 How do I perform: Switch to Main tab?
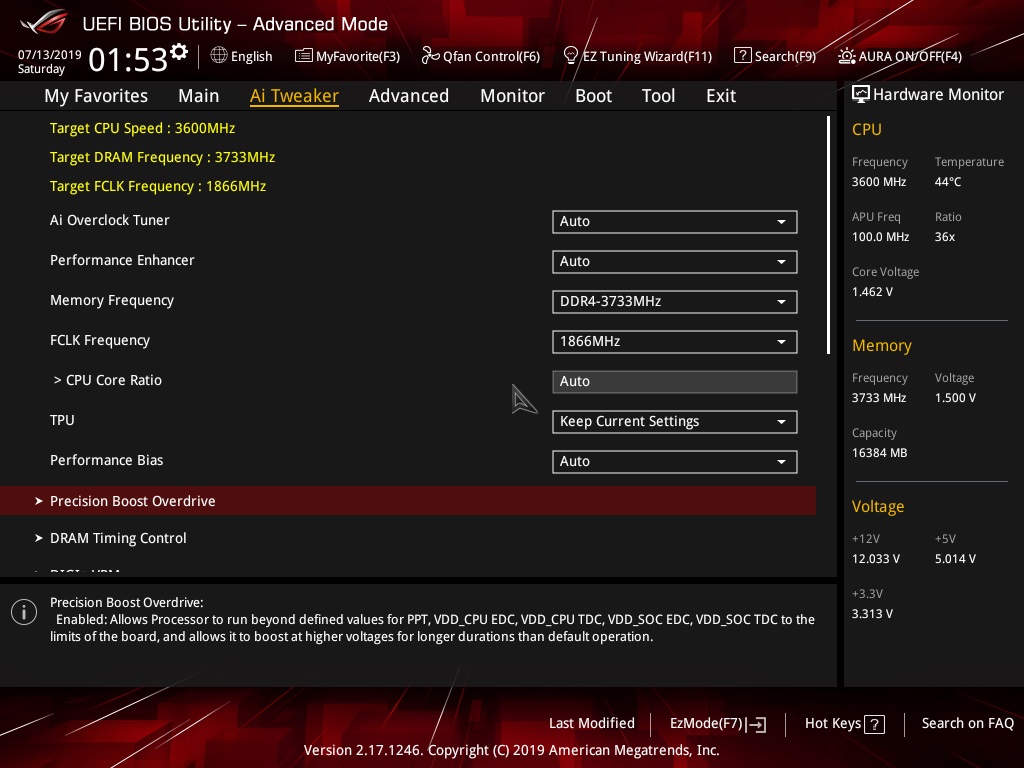199,96
